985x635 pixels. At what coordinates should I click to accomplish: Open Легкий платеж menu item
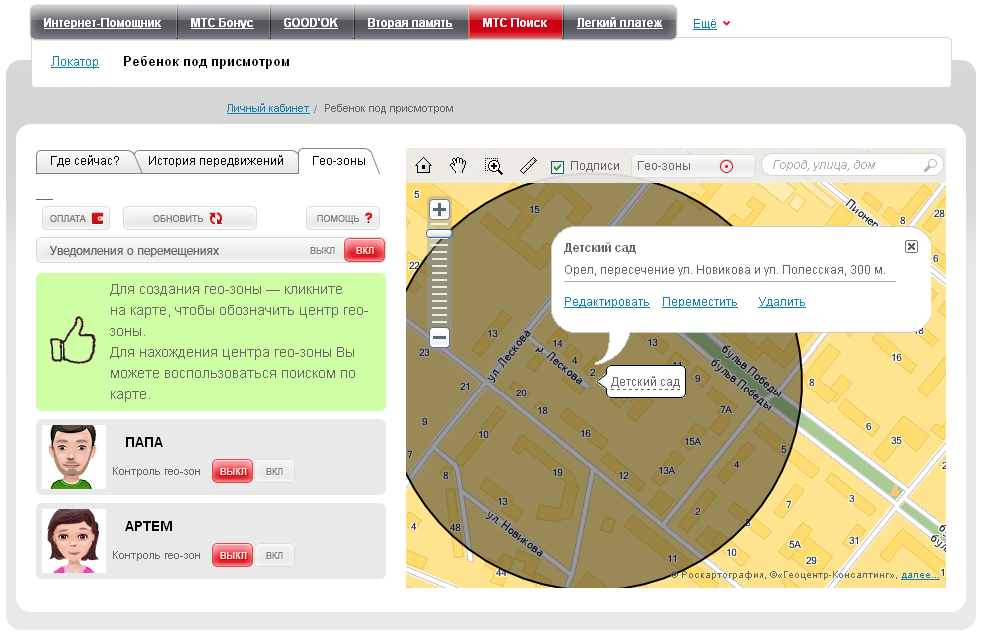(619, 23)
